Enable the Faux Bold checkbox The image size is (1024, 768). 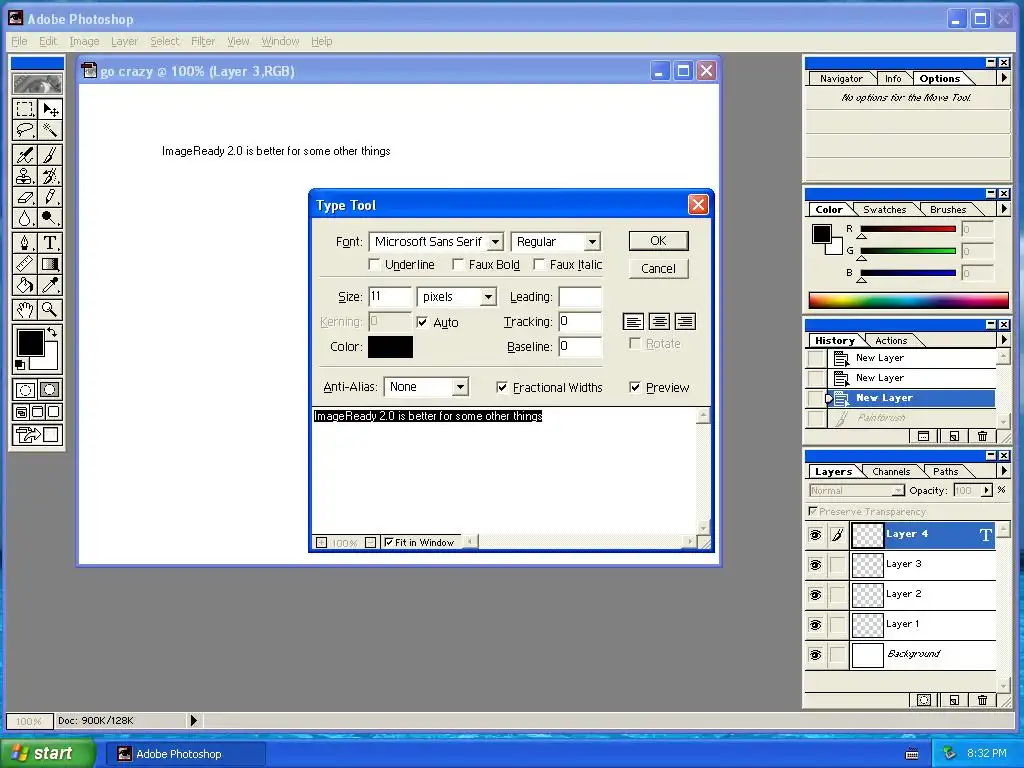coord(458,264)
